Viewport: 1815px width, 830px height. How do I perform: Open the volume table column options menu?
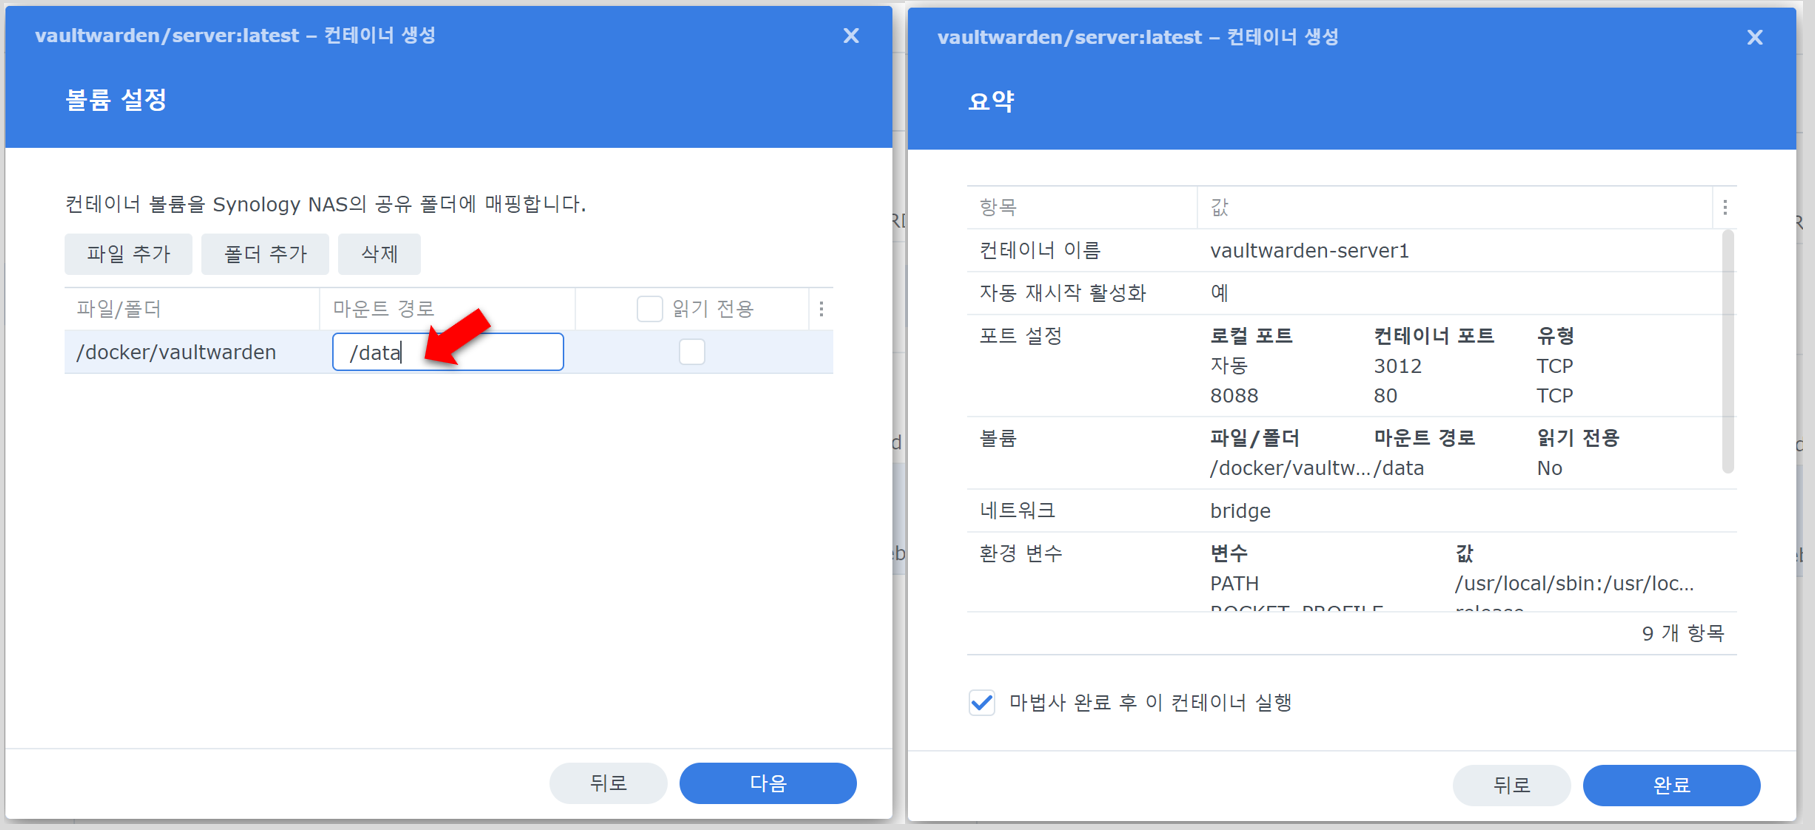tap(821, 309)
